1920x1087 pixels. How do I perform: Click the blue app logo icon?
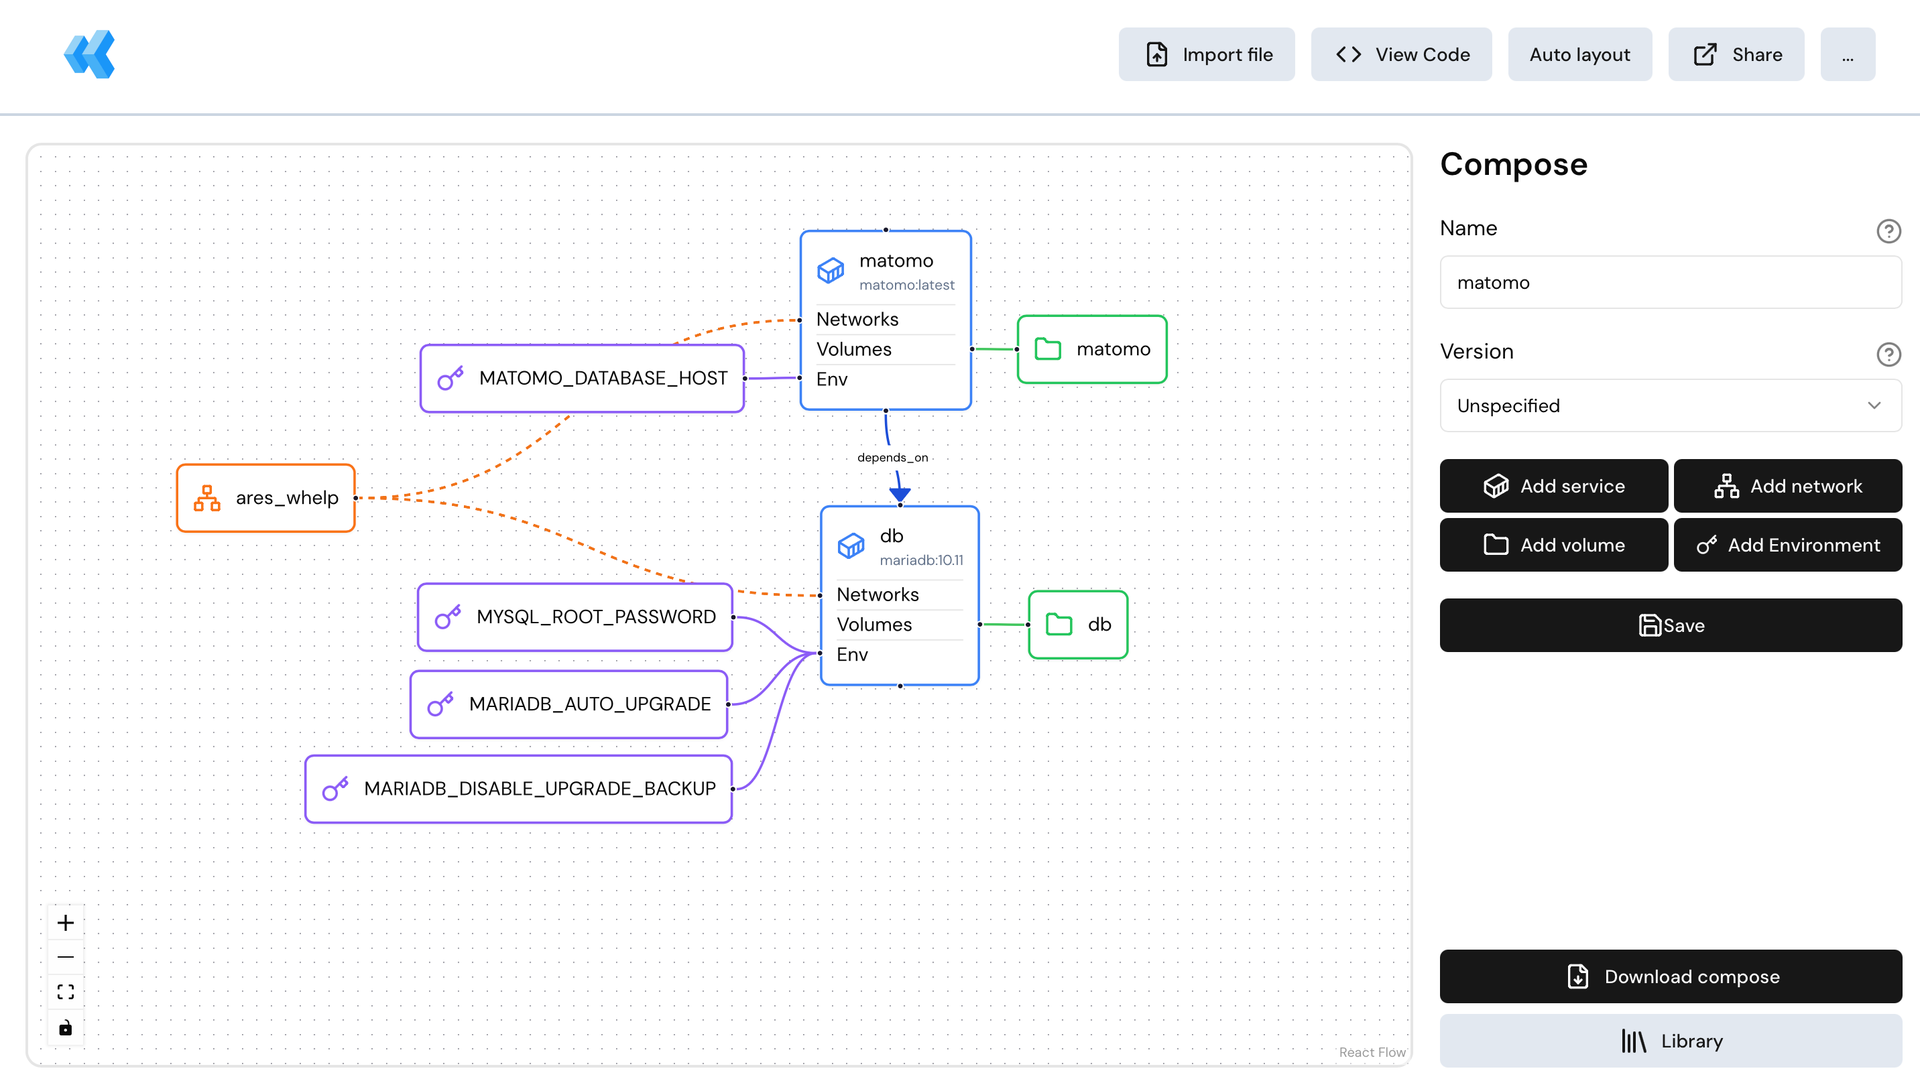pos(90,54)
